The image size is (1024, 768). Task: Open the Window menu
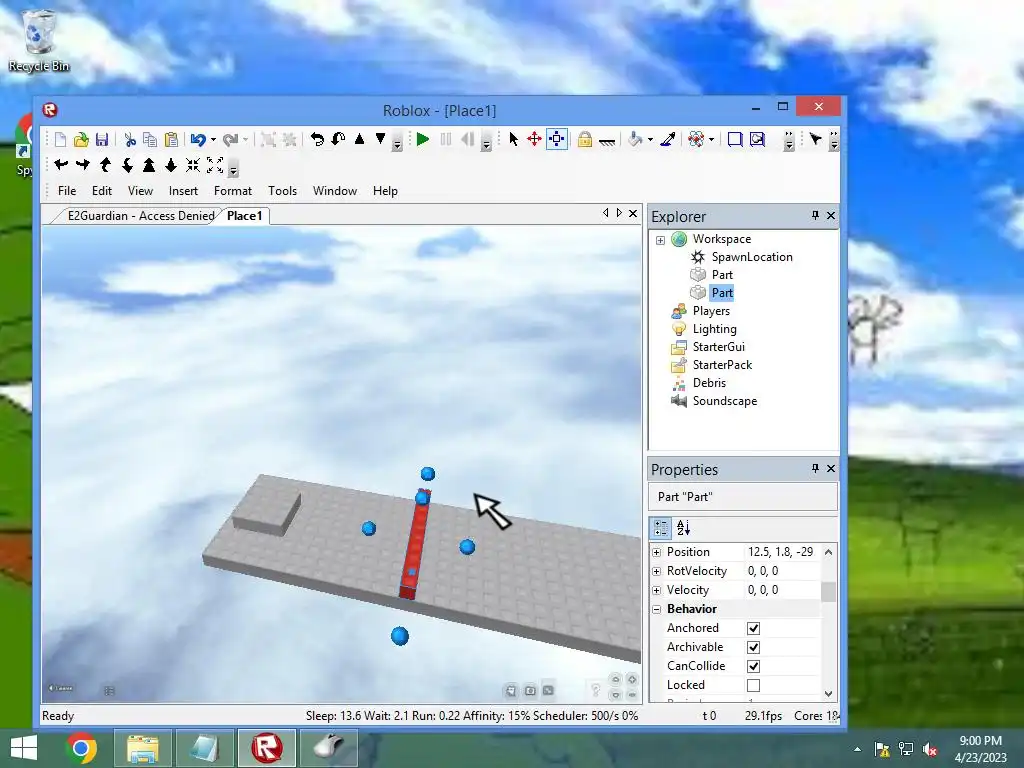[335, 191]
